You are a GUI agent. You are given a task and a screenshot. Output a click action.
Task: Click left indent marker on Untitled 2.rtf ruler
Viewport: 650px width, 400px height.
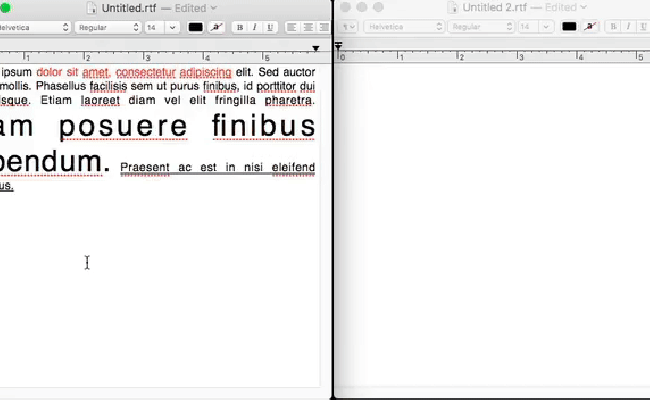click(x=338, y=46)
